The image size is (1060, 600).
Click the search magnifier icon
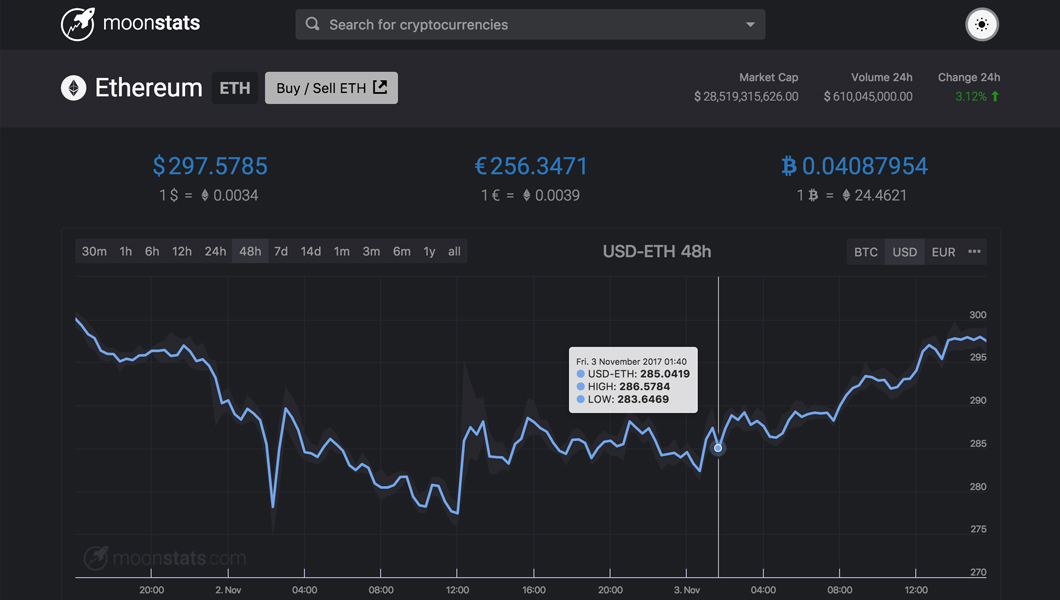coord(312,24)
